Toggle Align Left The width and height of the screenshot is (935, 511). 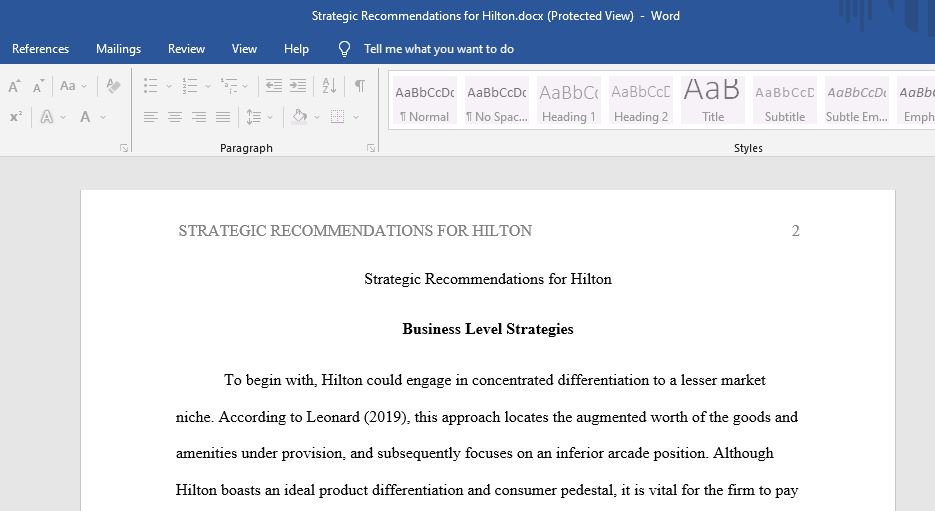click(151, 117)
